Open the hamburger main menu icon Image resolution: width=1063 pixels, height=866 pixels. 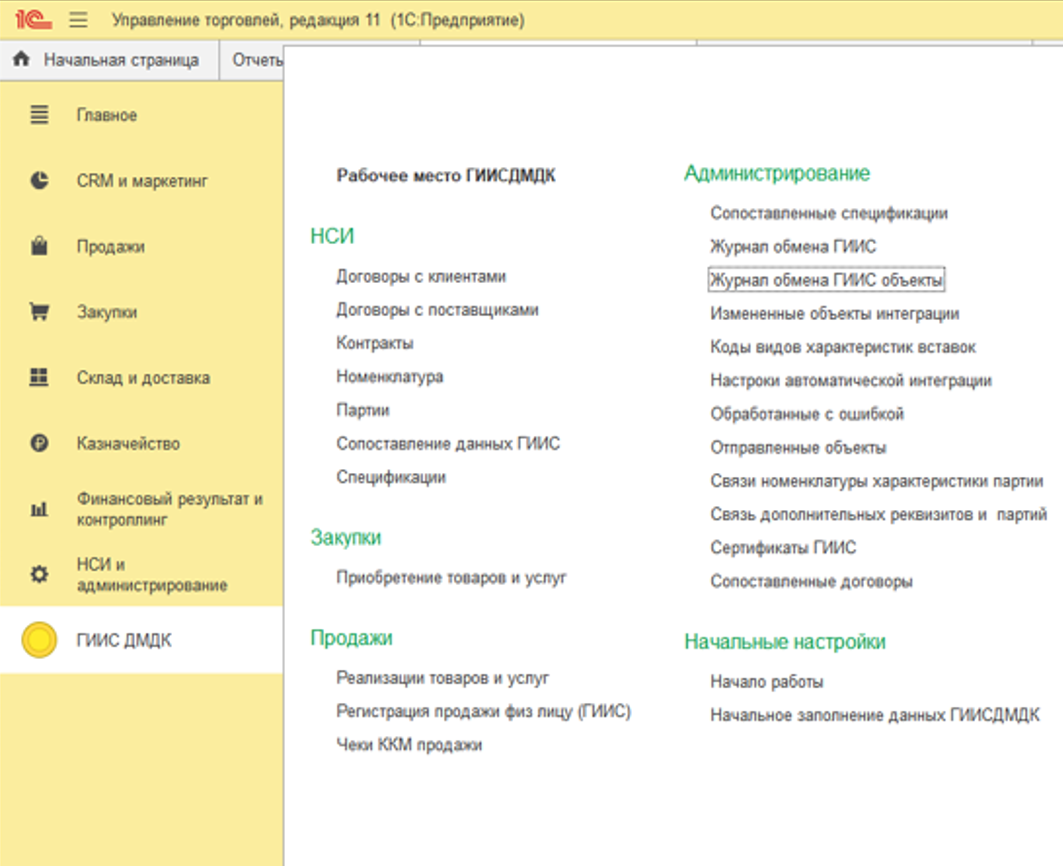tap(78, 20)
